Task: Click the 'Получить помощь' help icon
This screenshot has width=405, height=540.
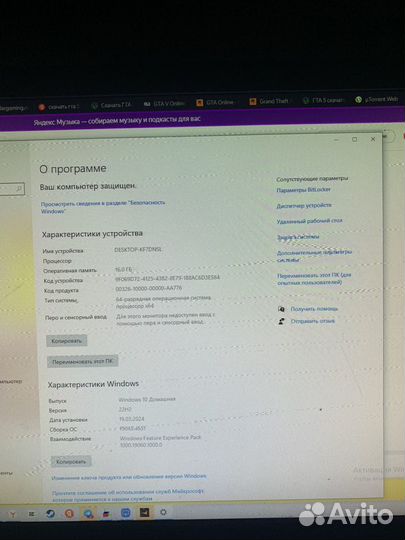Action: pos(281,309)
